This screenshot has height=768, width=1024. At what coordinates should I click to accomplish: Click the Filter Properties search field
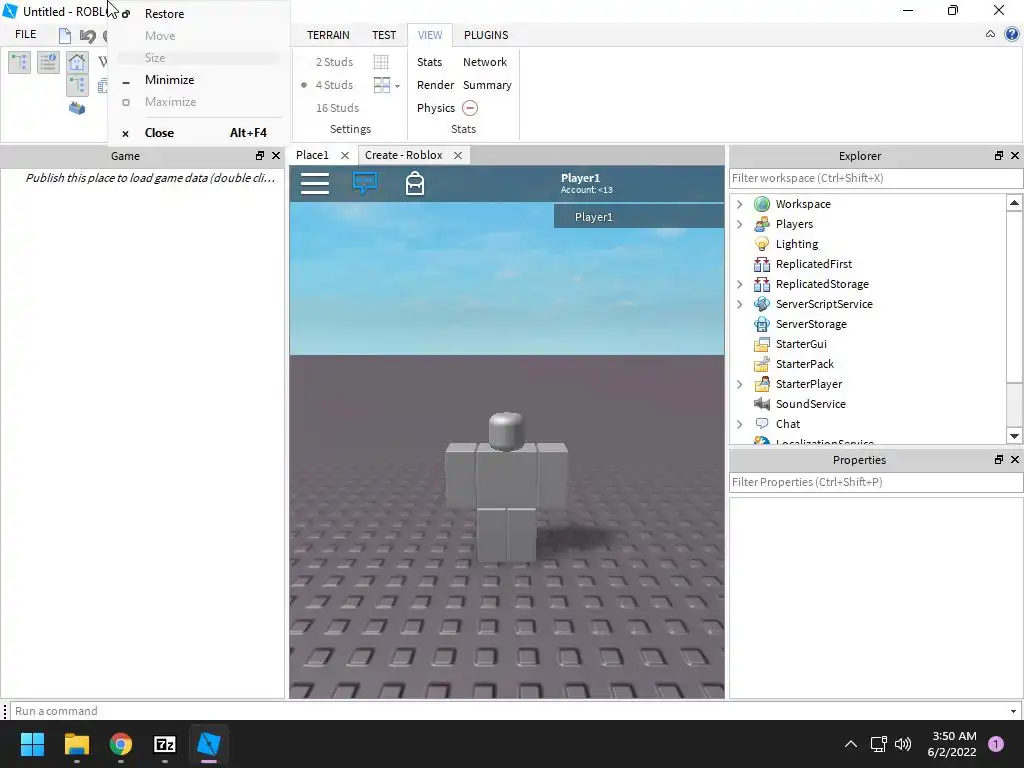pyautogui.click(x=876, y=482)
